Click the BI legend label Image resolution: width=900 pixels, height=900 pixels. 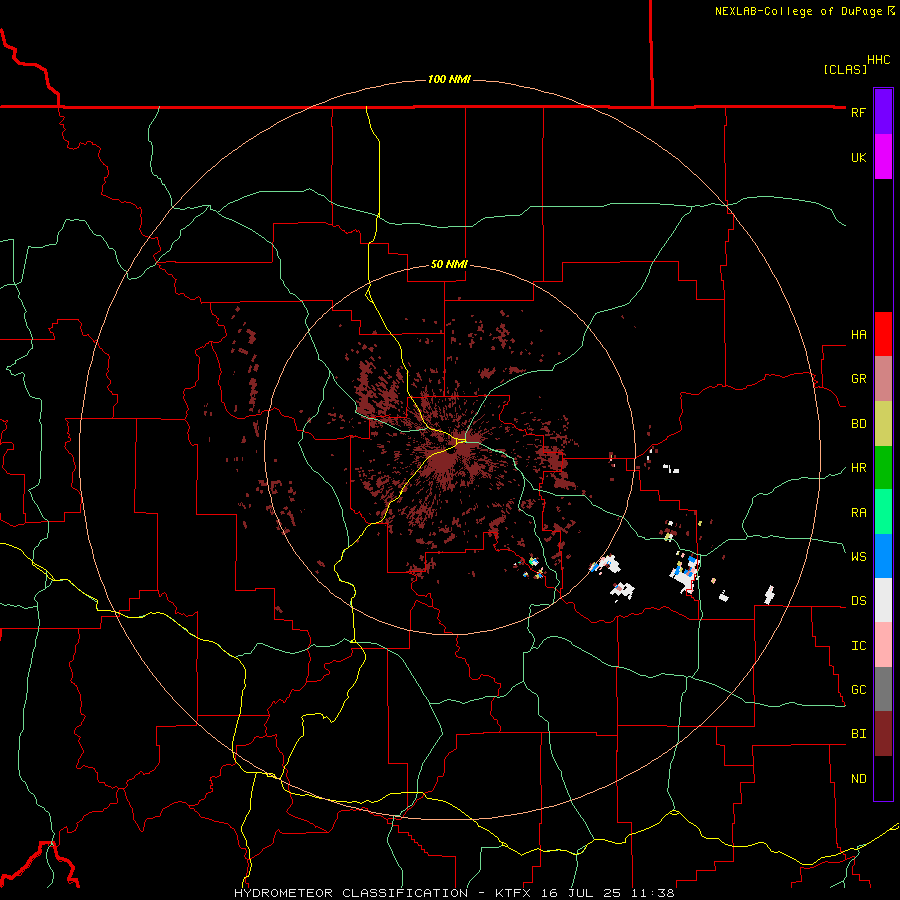coord(858,734)
